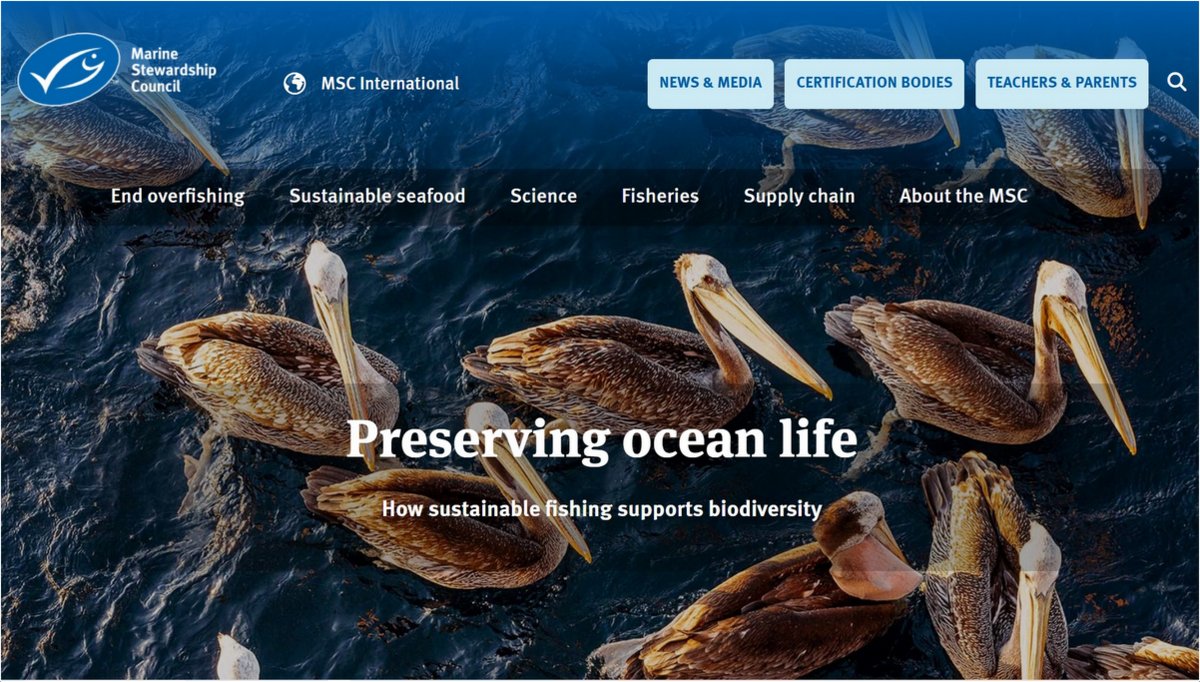The image size is (1200, 682).
Task: Select the Science navigation item
Action: coord(543,196)
